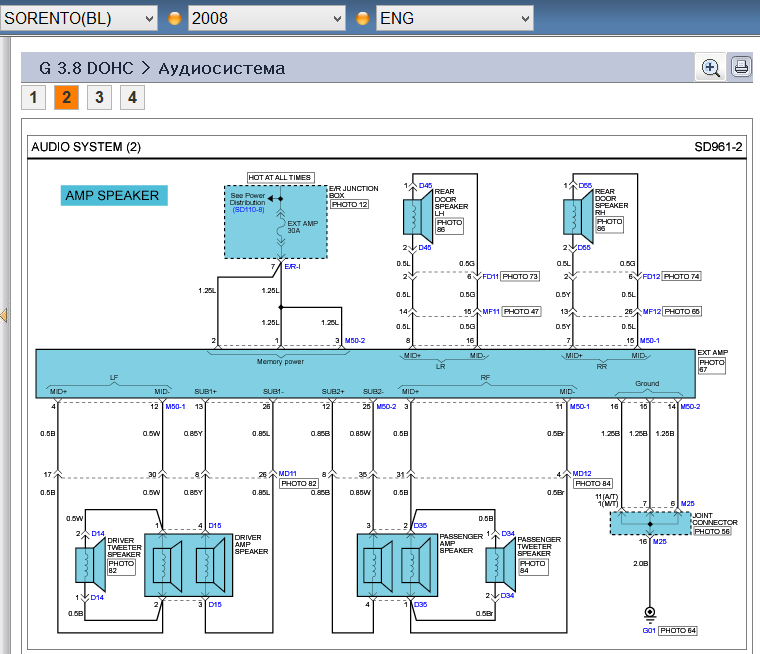Click the printer icon
Image resolution: width=760 pixels, height=654 pixels.
pyautogui.click(x=741, y=67)
